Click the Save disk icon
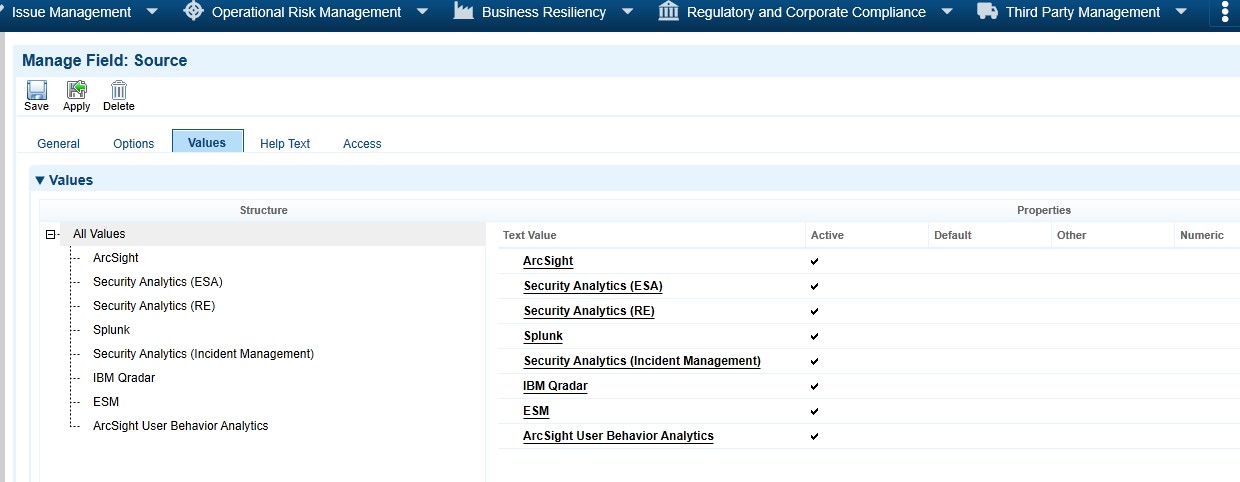This screenshot has height=482, width=1240. (37, 89)
